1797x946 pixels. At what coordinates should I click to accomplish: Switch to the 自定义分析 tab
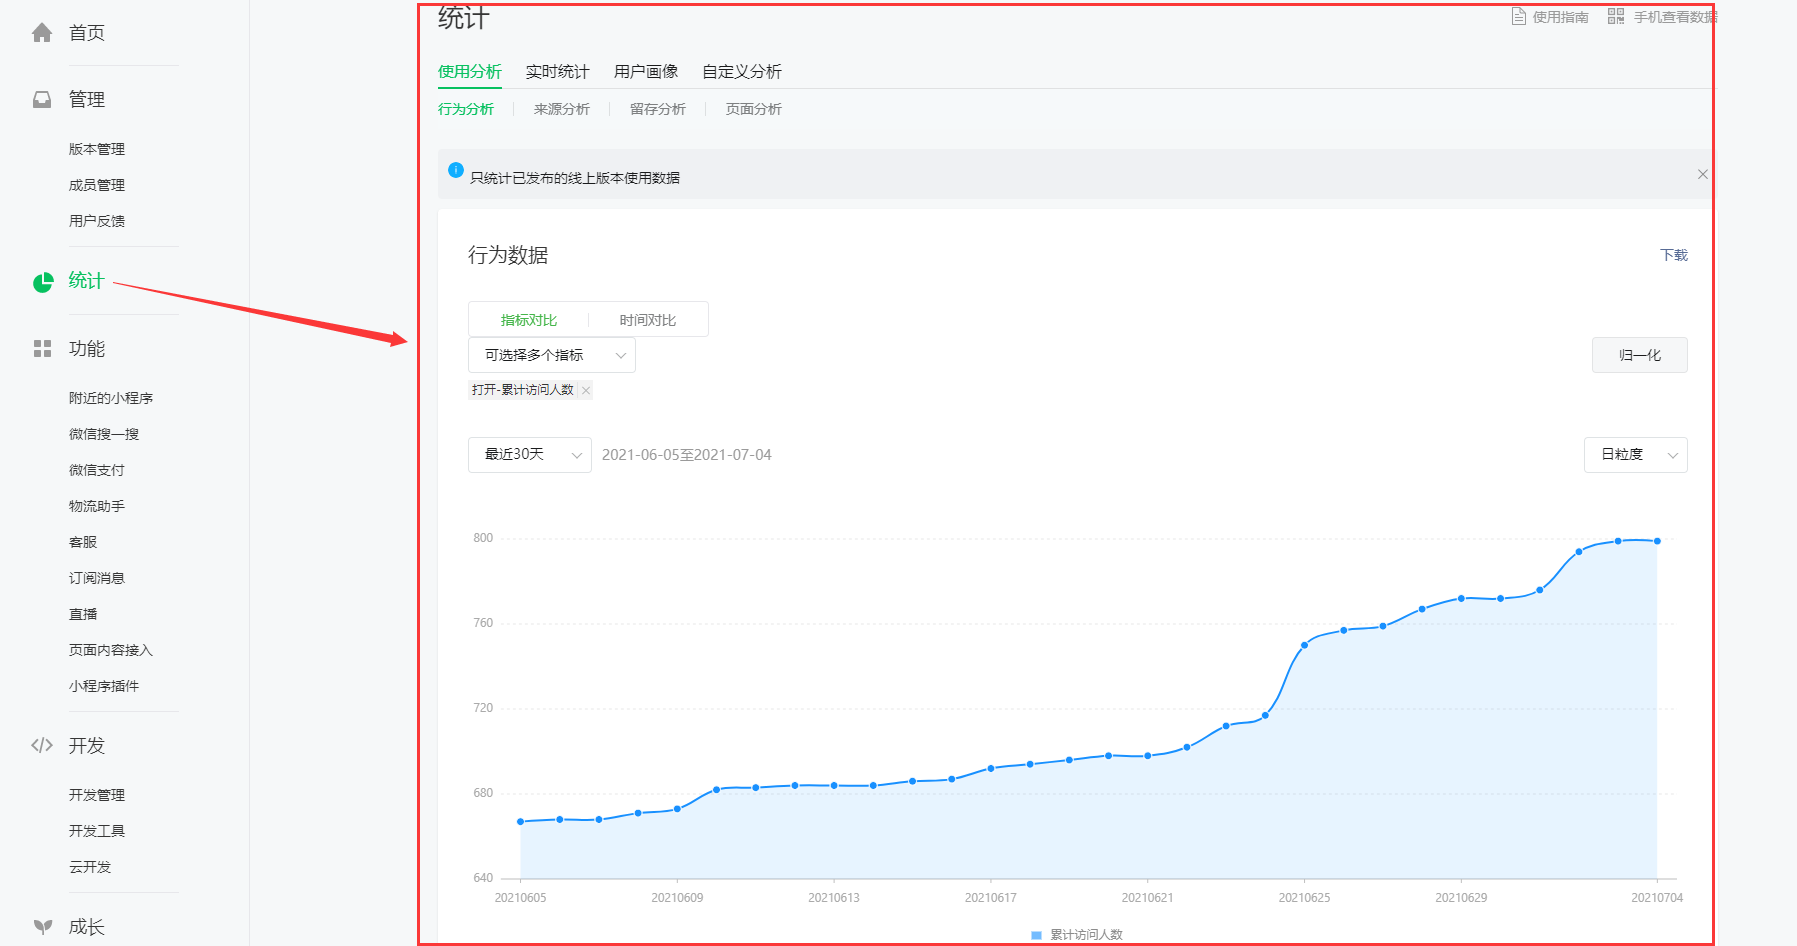click(742, 72)
